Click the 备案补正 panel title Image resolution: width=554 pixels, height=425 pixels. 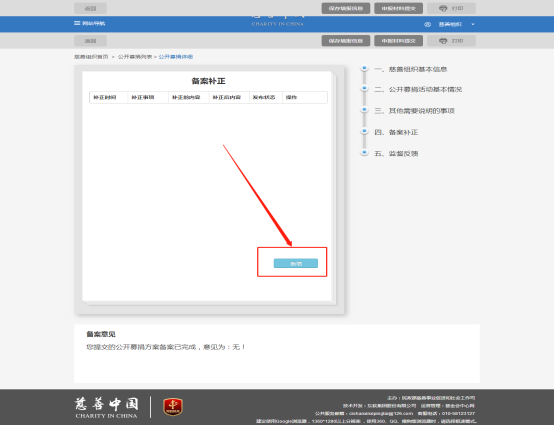pos(208,81)
